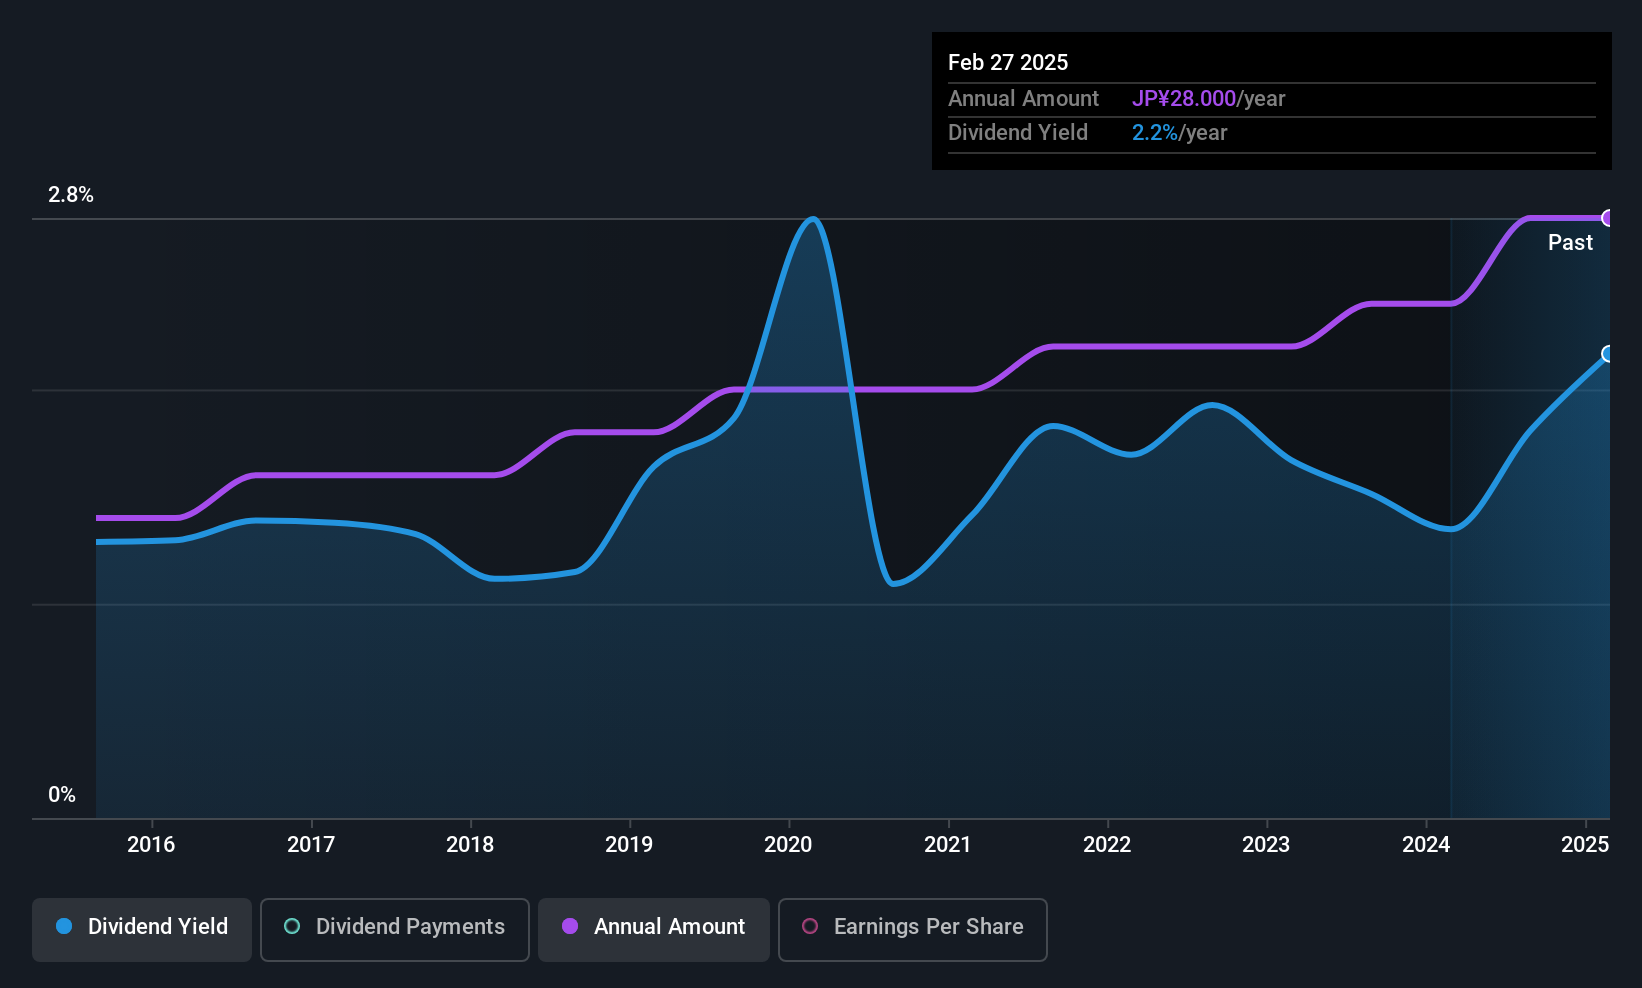The width and height of the screenshot is (1642, 988).
Task: Toggle the Dividend Yield legend button
Action: point(142,930)
